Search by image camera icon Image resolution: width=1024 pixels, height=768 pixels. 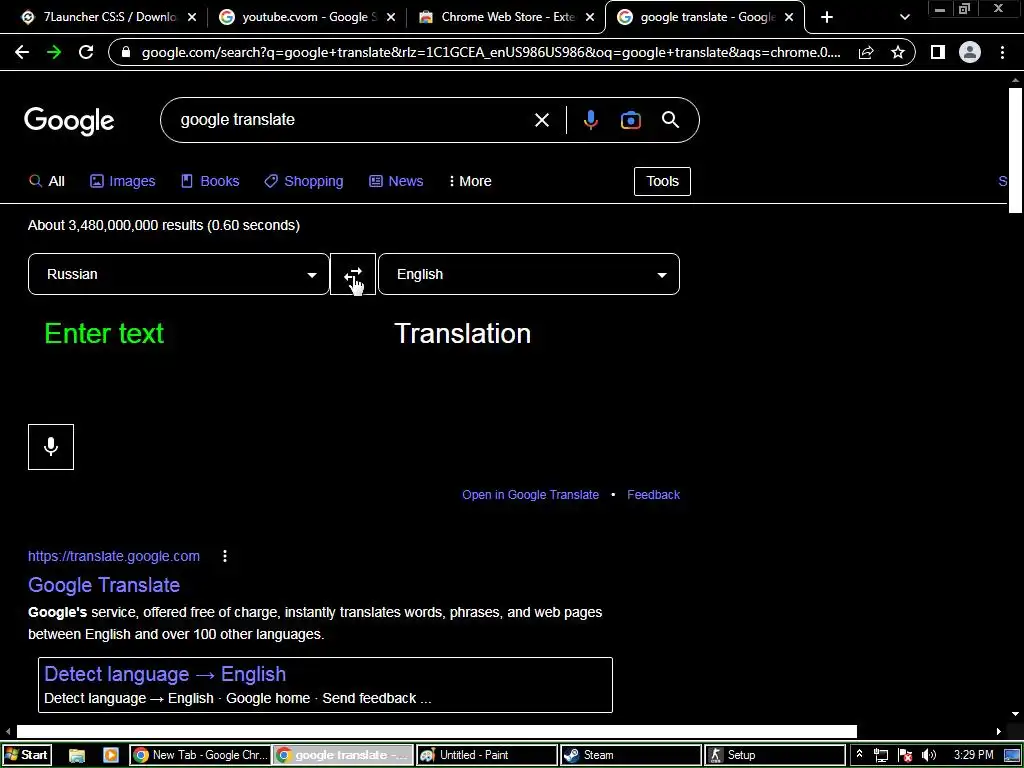630,120
